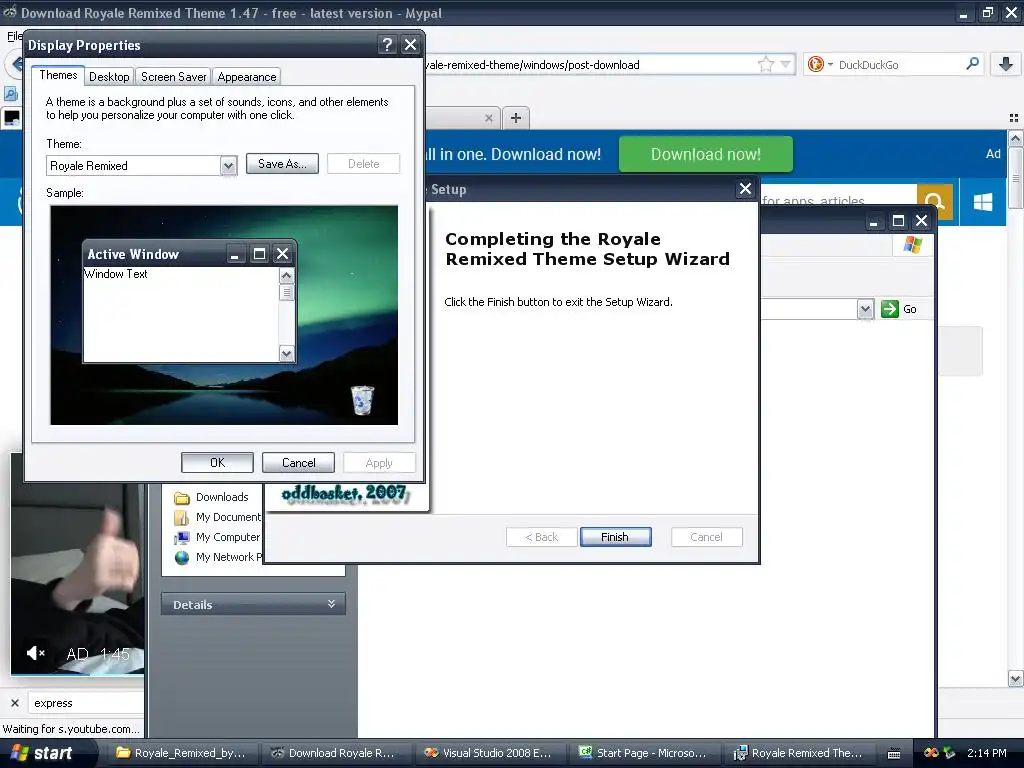Click the Windows flag logo in Explorer window
The image size is (1024, 768).
pyautogui.click(x=912, y=246)
